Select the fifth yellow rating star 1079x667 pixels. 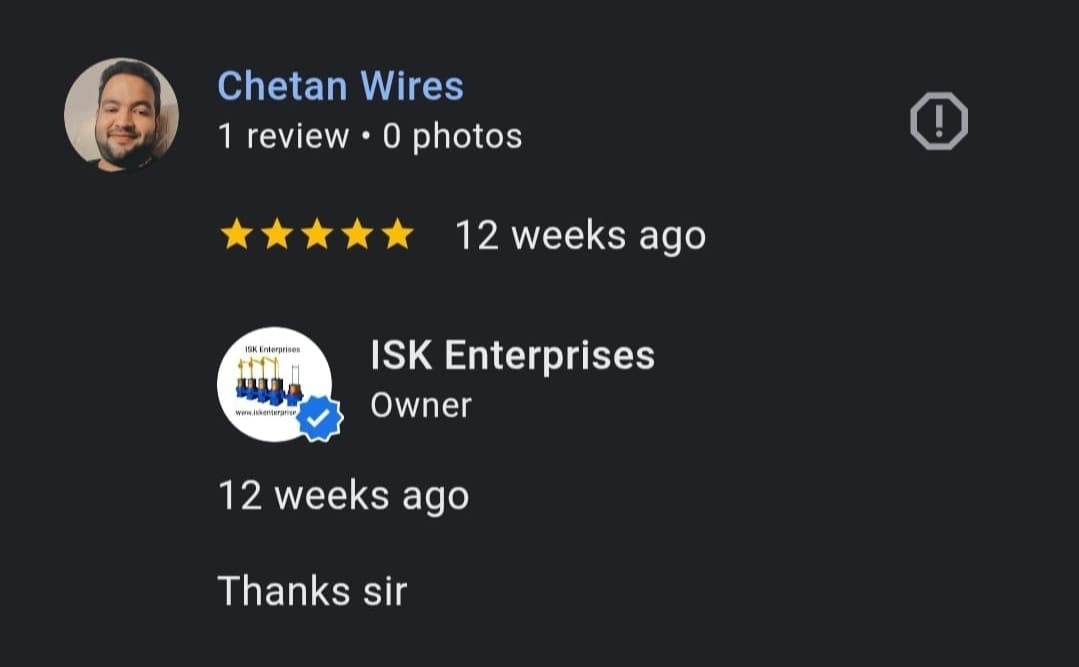(398, 234)
